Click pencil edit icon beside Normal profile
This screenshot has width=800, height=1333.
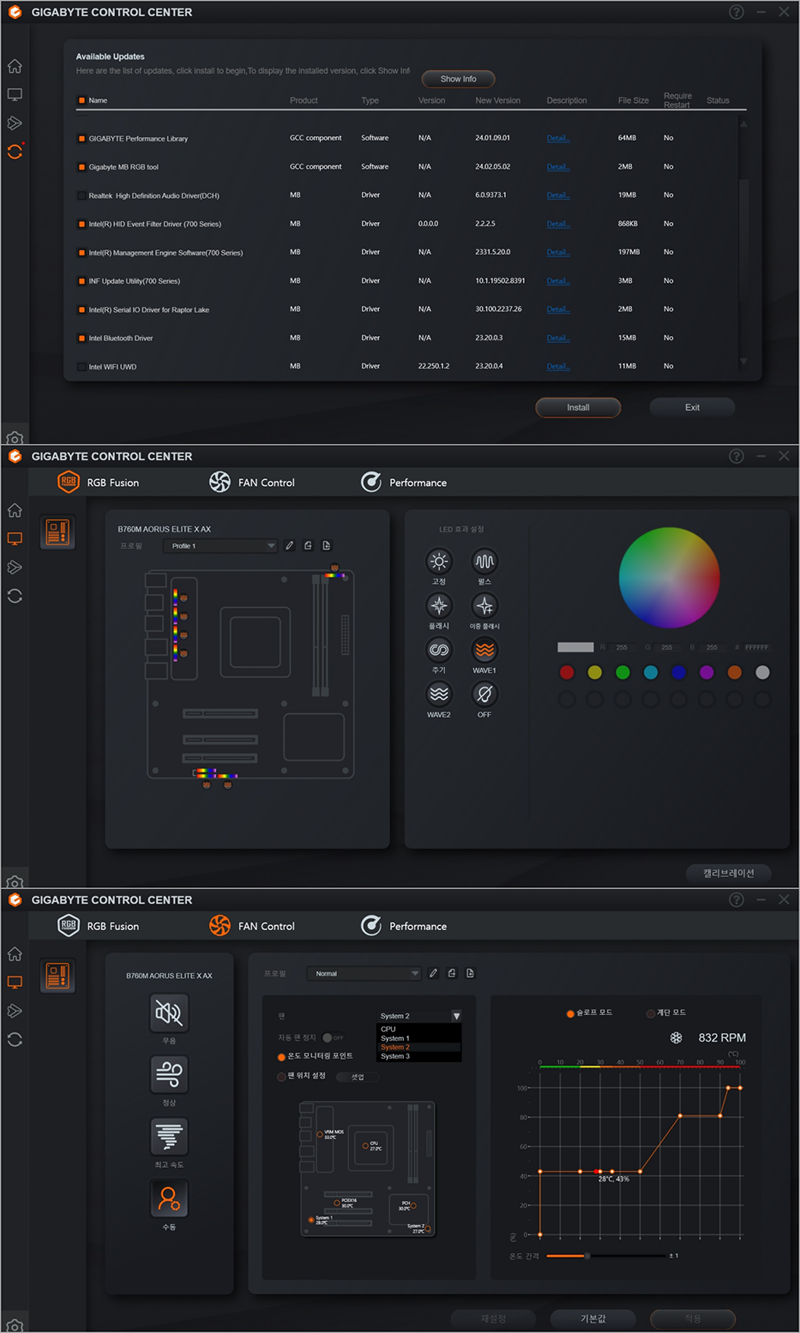[434, 973]
